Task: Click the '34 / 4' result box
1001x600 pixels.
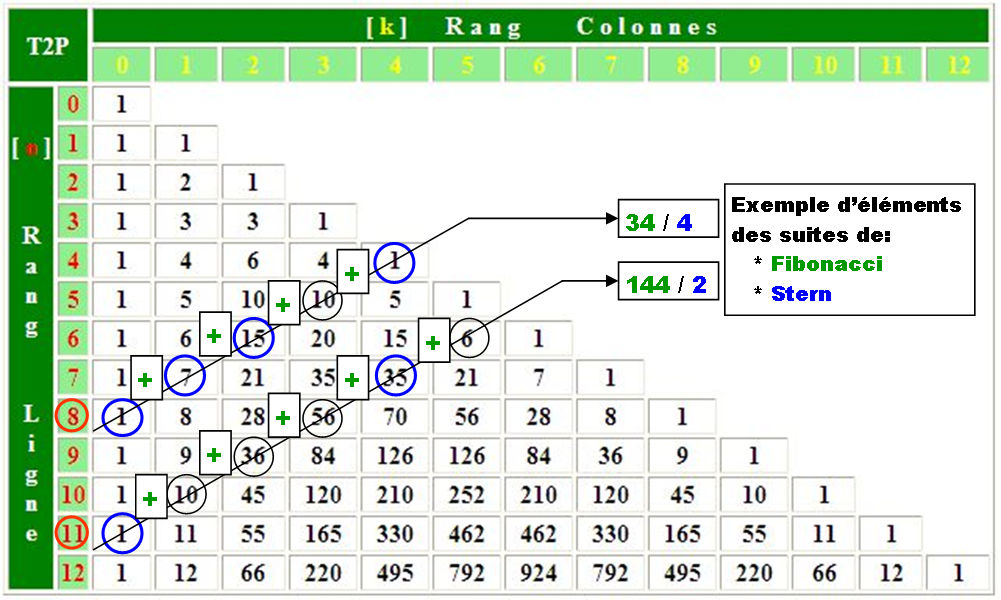Action: click(668, 218)
